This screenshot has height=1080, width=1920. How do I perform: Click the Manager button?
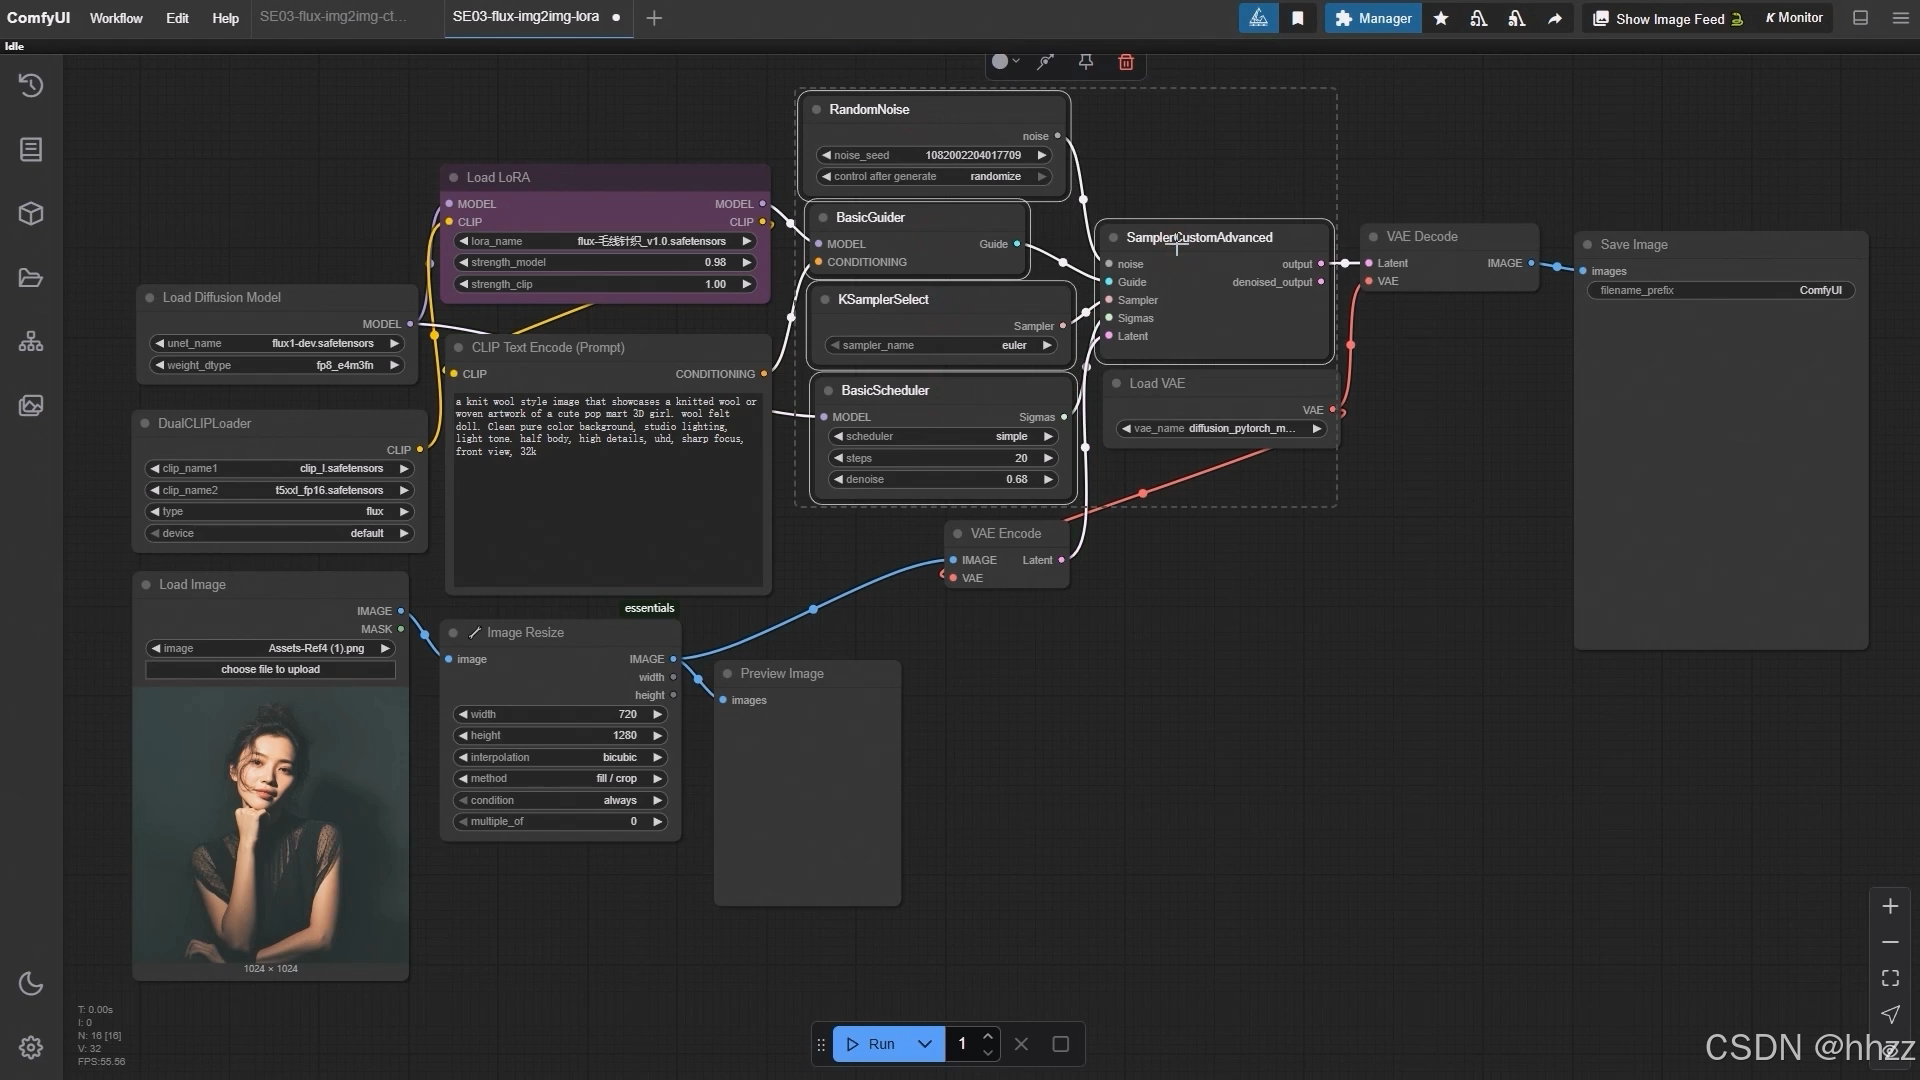(x=1373, y=18)
